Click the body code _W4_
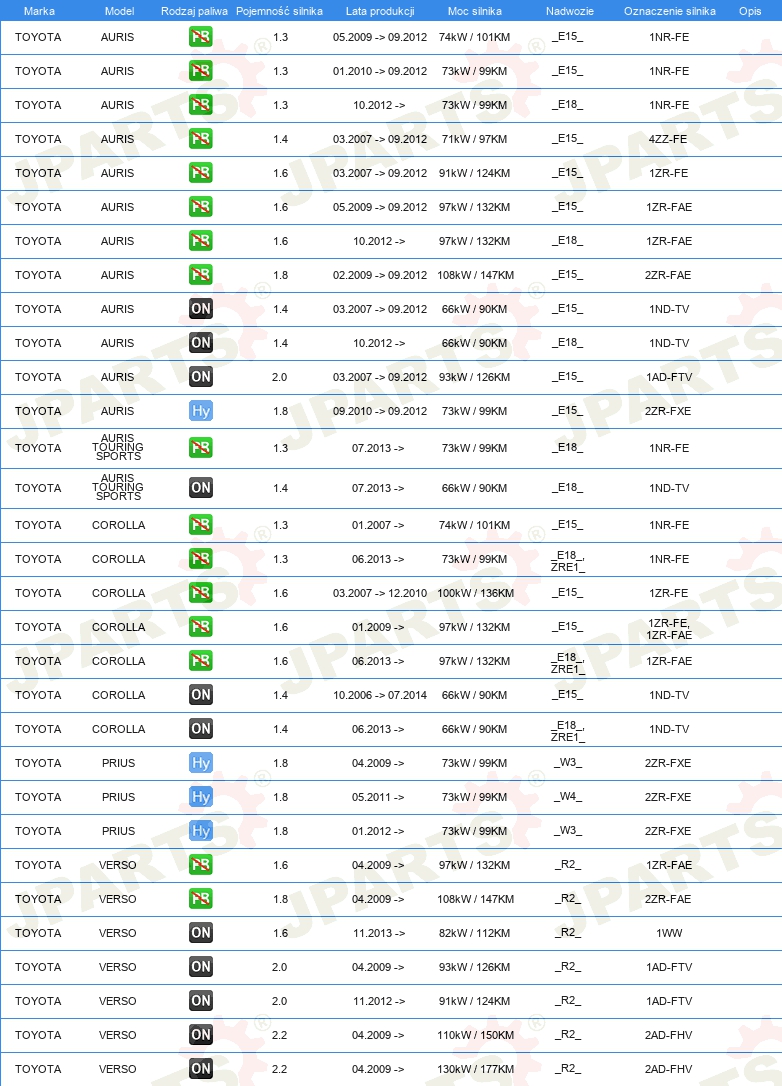The image size is (782, 1086). 567,796
